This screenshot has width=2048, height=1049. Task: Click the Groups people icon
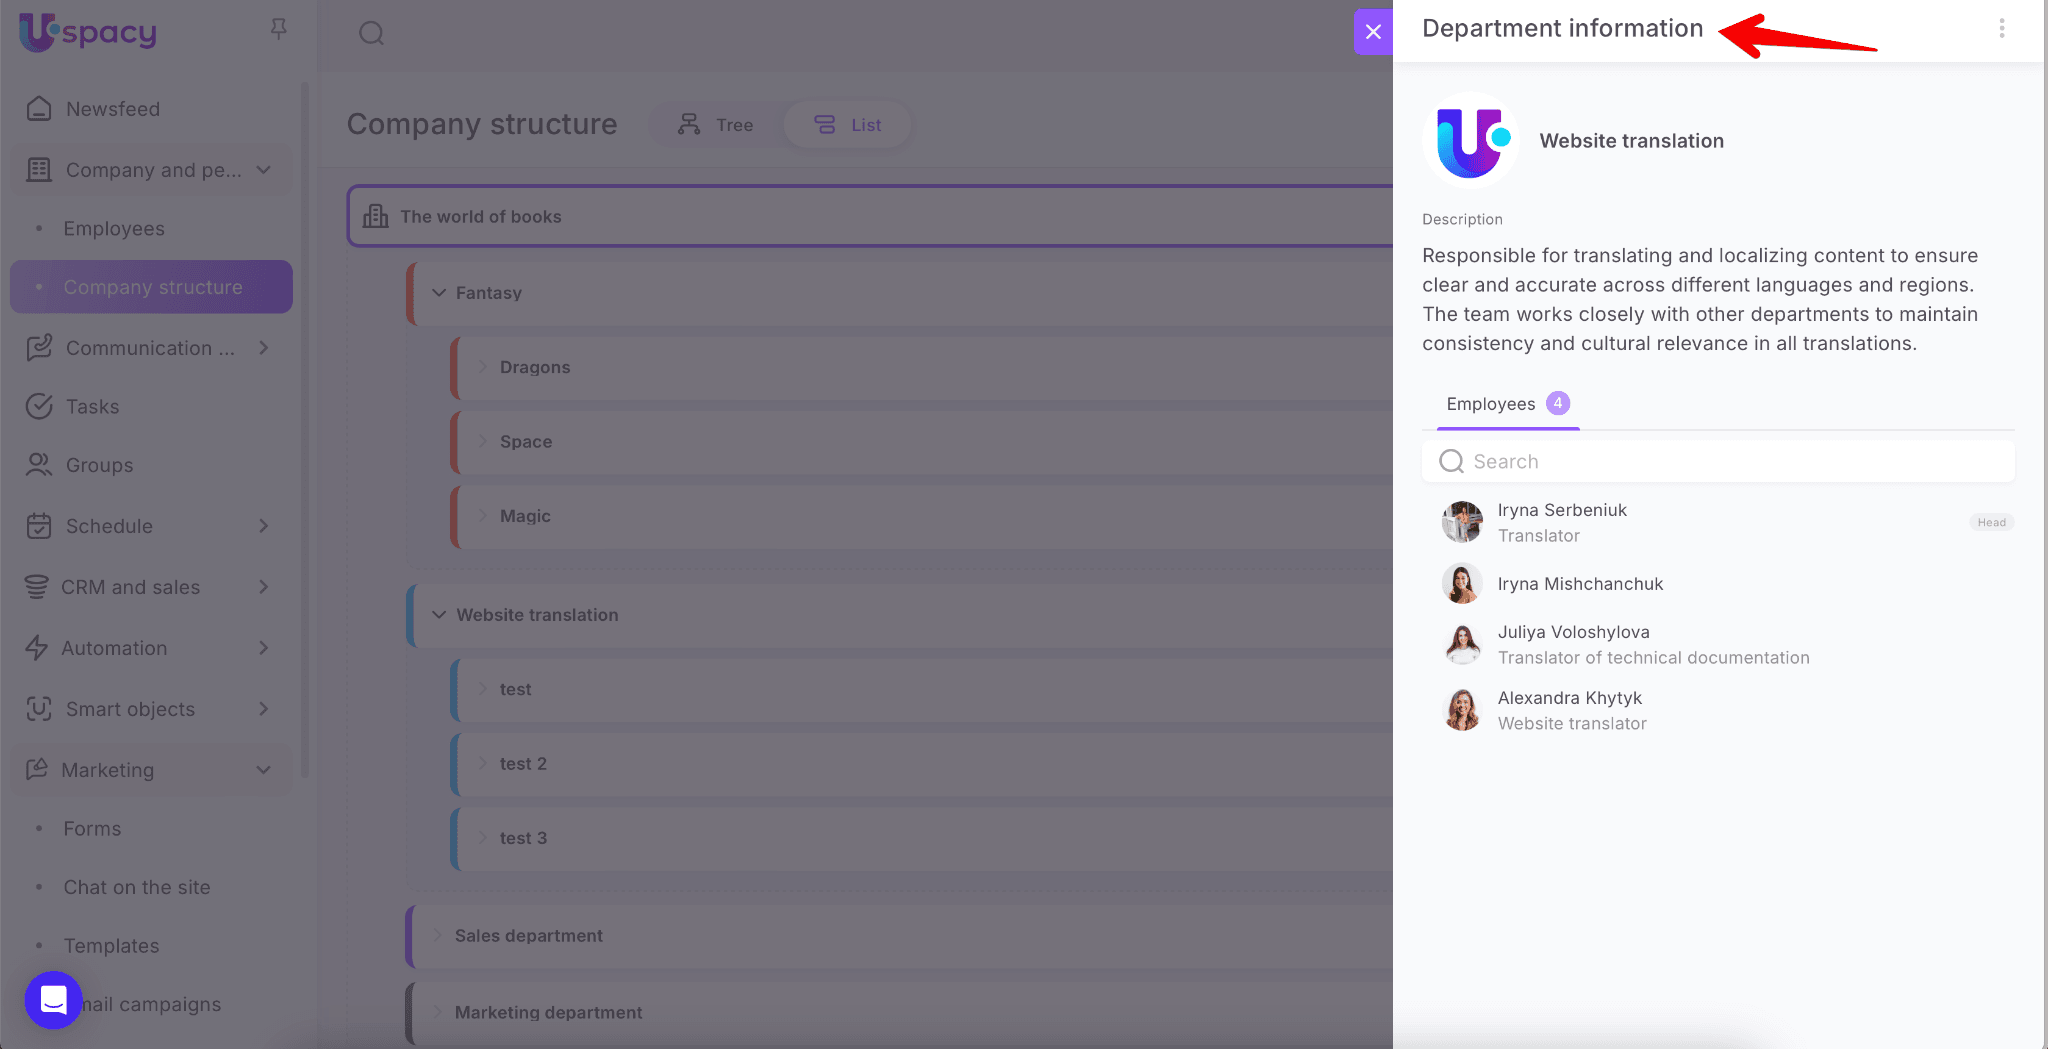39,465
